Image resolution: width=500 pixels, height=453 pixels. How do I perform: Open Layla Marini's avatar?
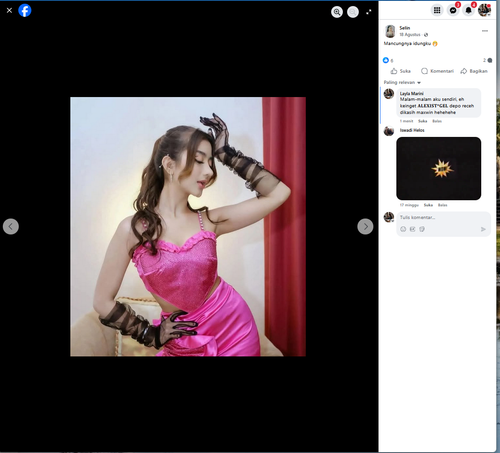[389, 94]
